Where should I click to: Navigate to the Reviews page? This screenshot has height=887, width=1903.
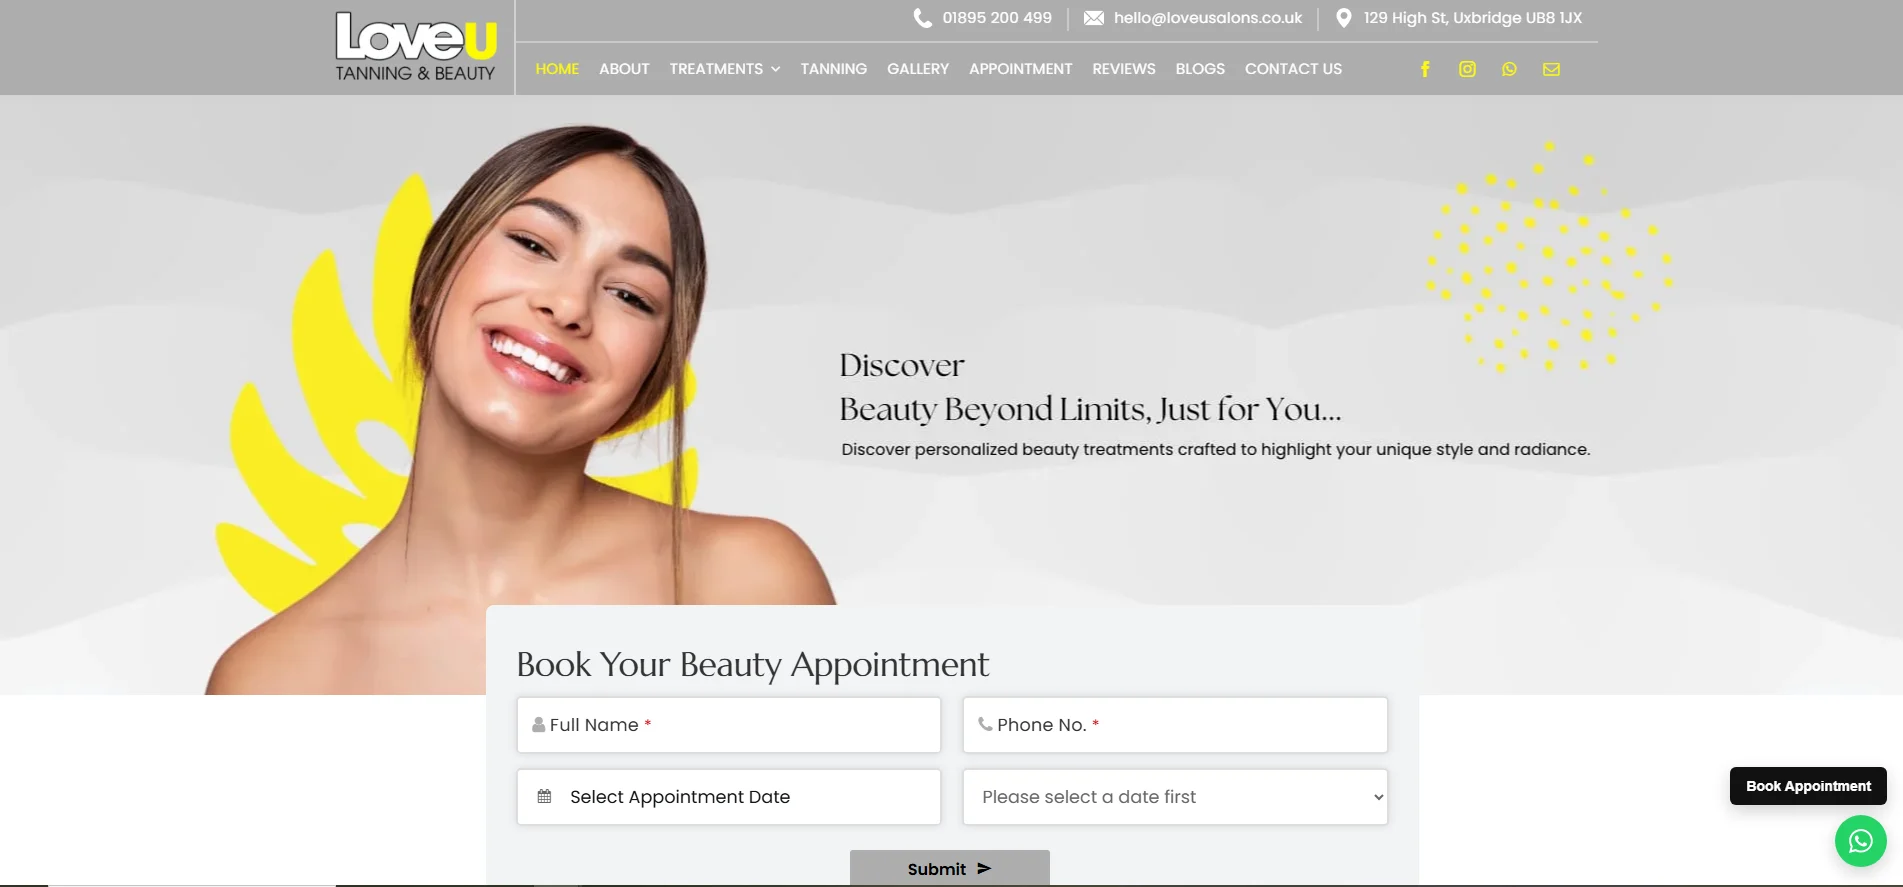click(x=1123, y=69)
